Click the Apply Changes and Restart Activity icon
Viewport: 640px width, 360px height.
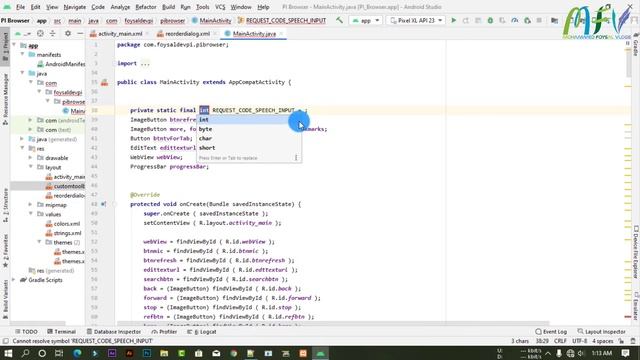click(466, 20)
